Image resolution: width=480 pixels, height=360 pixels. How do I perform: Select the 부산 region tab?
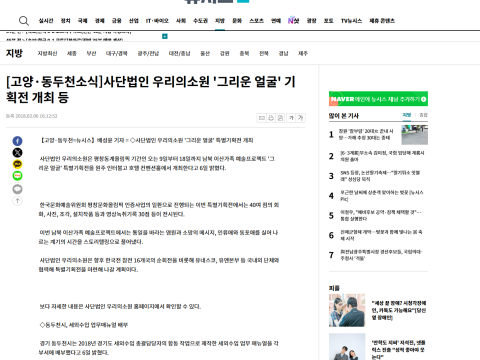91,53
